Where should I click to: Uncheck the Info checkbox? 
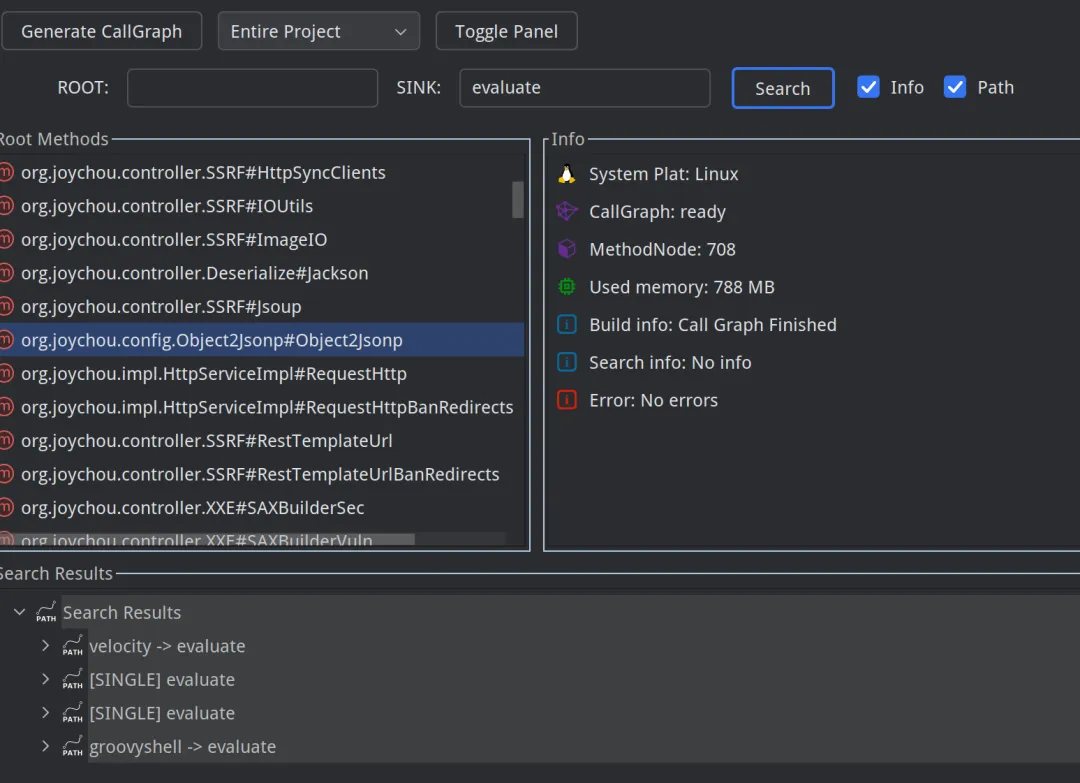tap(868, 87)
